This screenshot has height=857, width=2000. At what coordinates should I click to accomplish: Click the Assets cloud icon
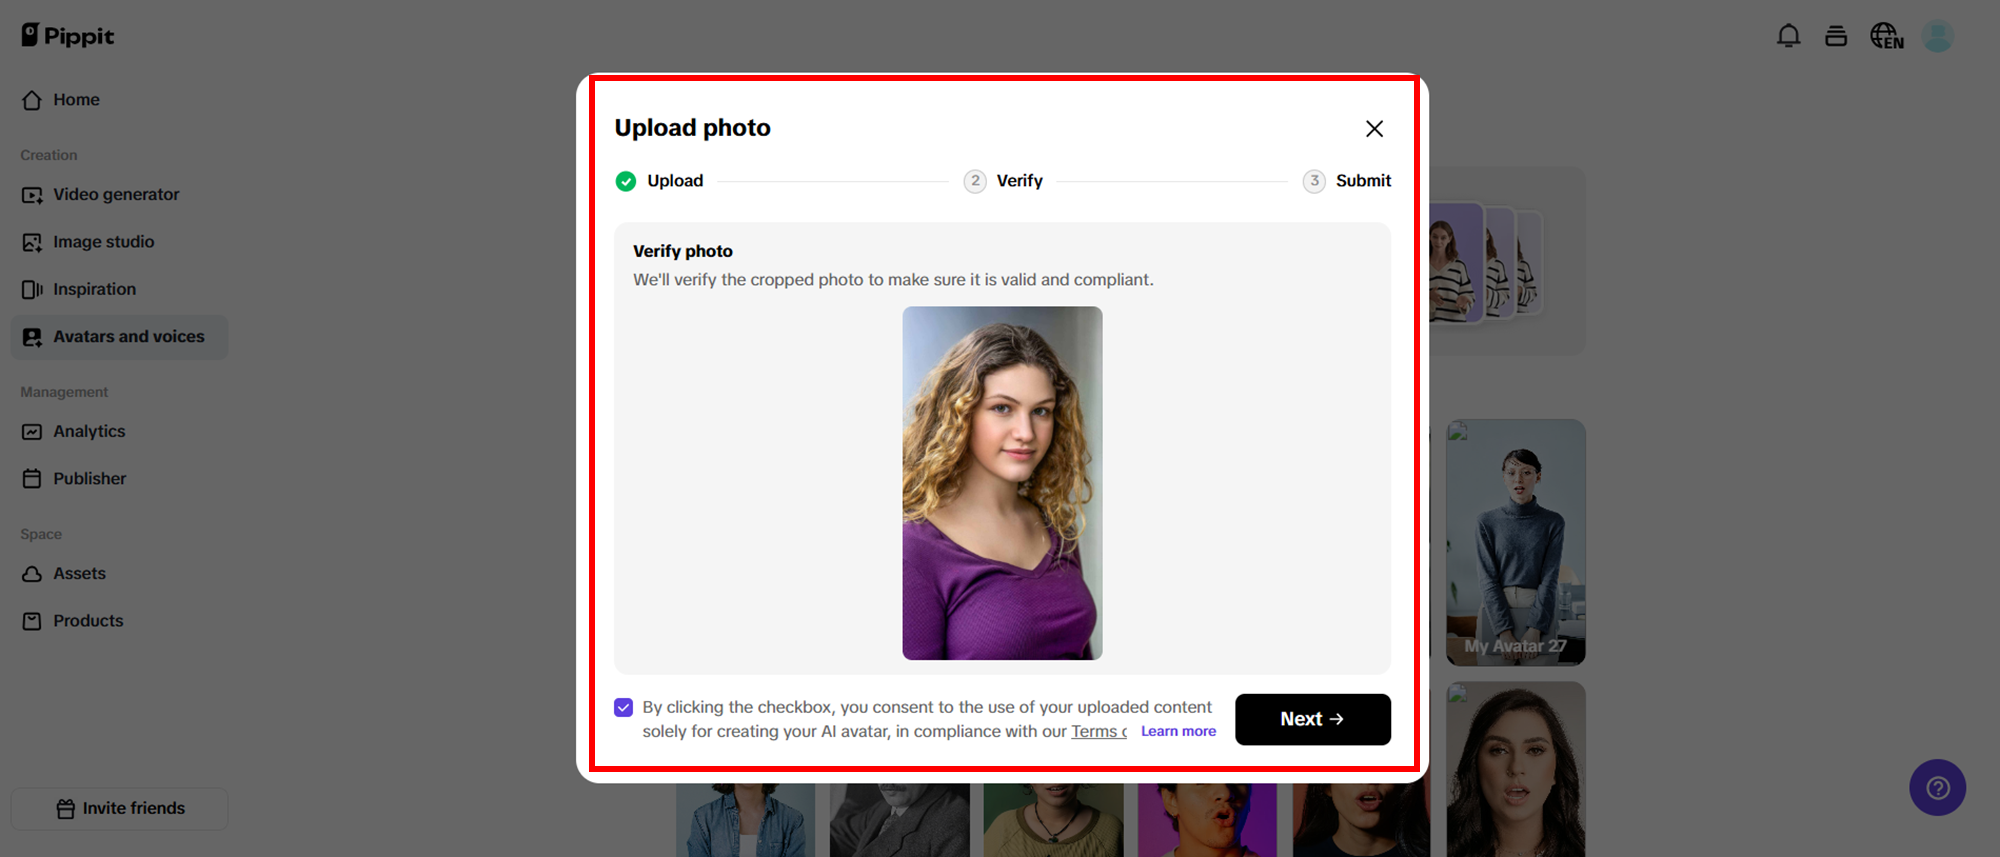(x=32, y=574)
